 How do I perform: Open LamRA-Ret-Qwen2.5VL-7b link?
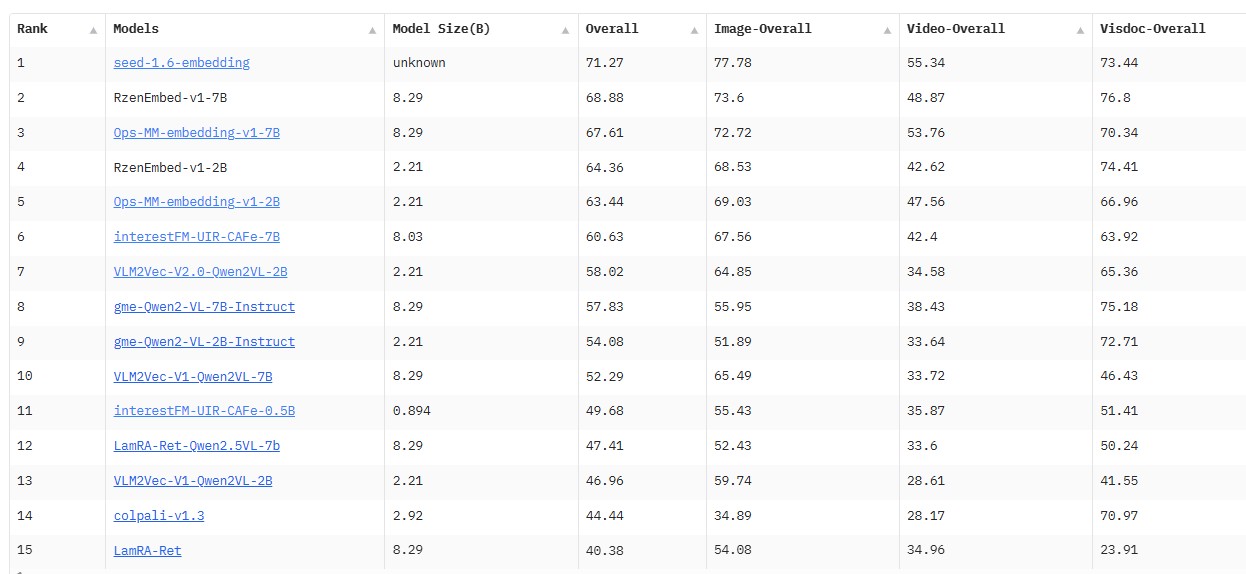pyautogui.click(x=196, y=446)
